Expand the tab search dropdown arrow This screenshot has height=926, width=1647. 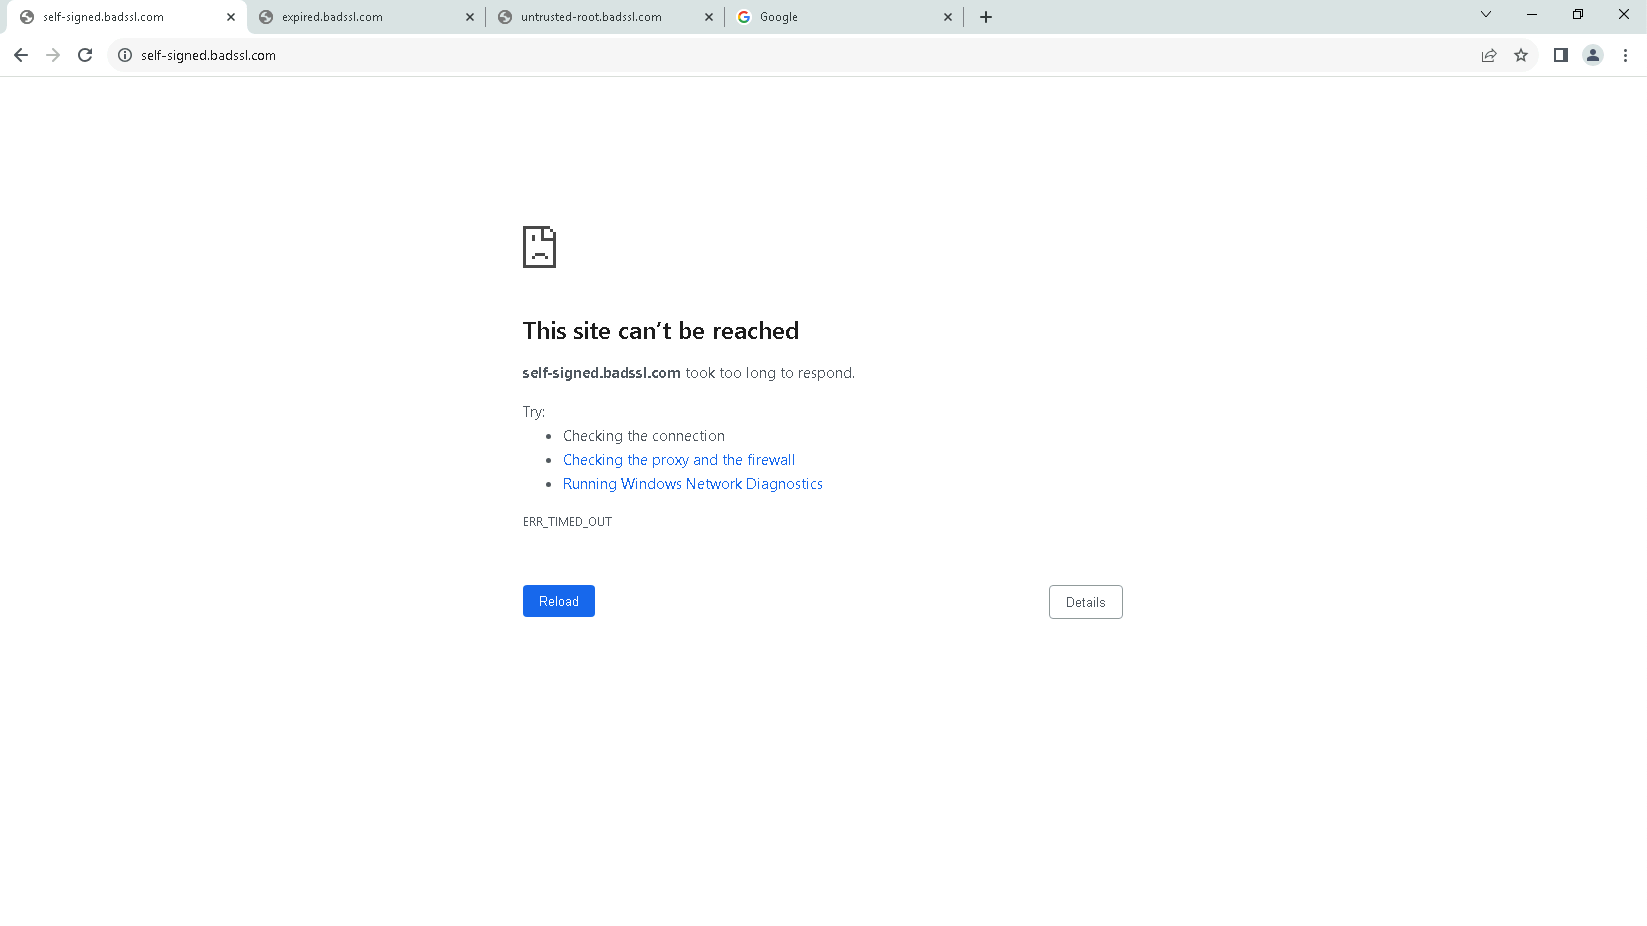[x=1486, y=14]
